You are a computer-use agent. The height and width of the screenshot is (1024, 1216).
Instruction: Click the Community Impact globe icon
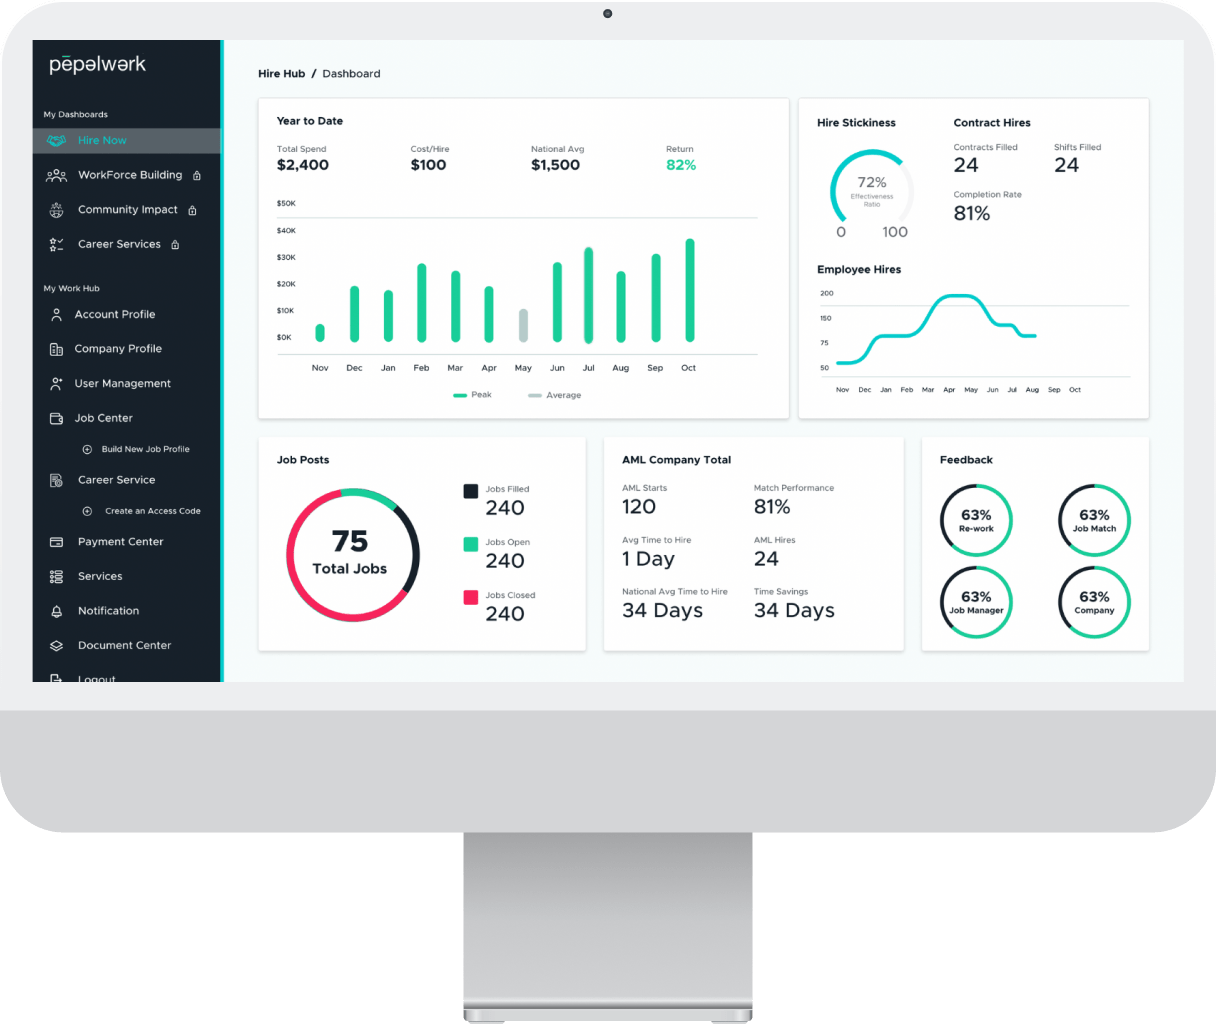(57, 210)
